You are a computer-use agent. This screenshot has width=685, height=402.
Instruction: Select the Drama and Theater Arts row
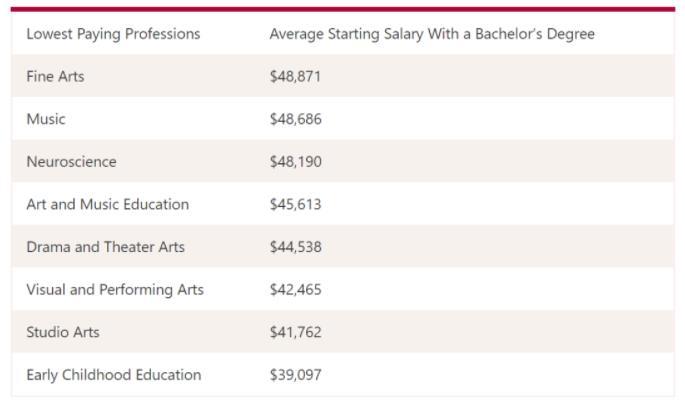(343, 247)
